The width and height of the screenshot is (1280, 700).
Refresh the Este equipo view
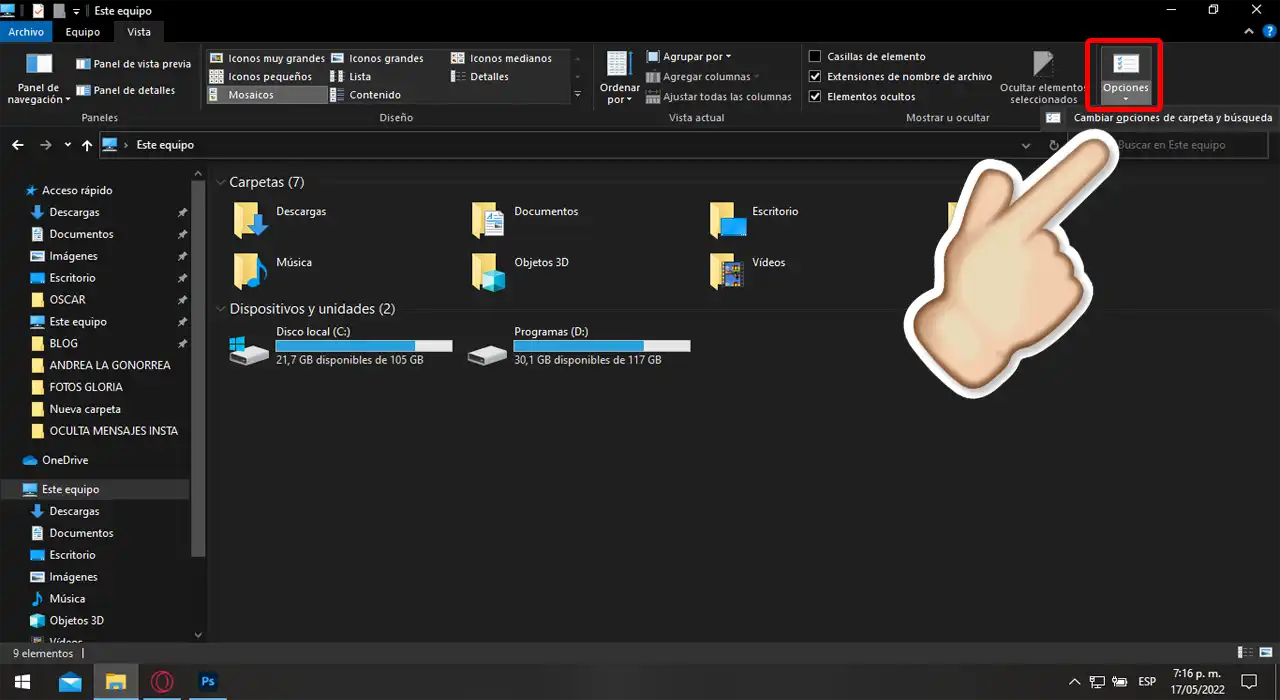(1053, 145)
